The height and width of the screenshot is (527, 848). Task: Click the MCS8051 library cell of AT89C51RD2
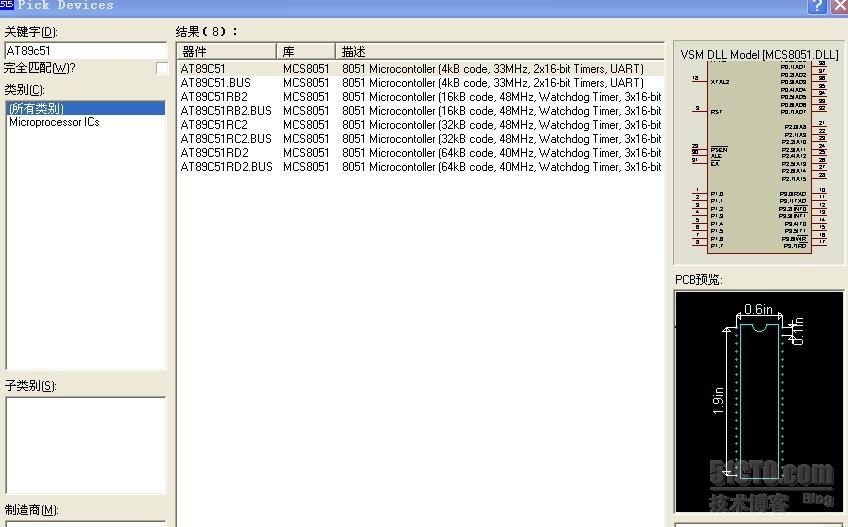tap(306, 153)
